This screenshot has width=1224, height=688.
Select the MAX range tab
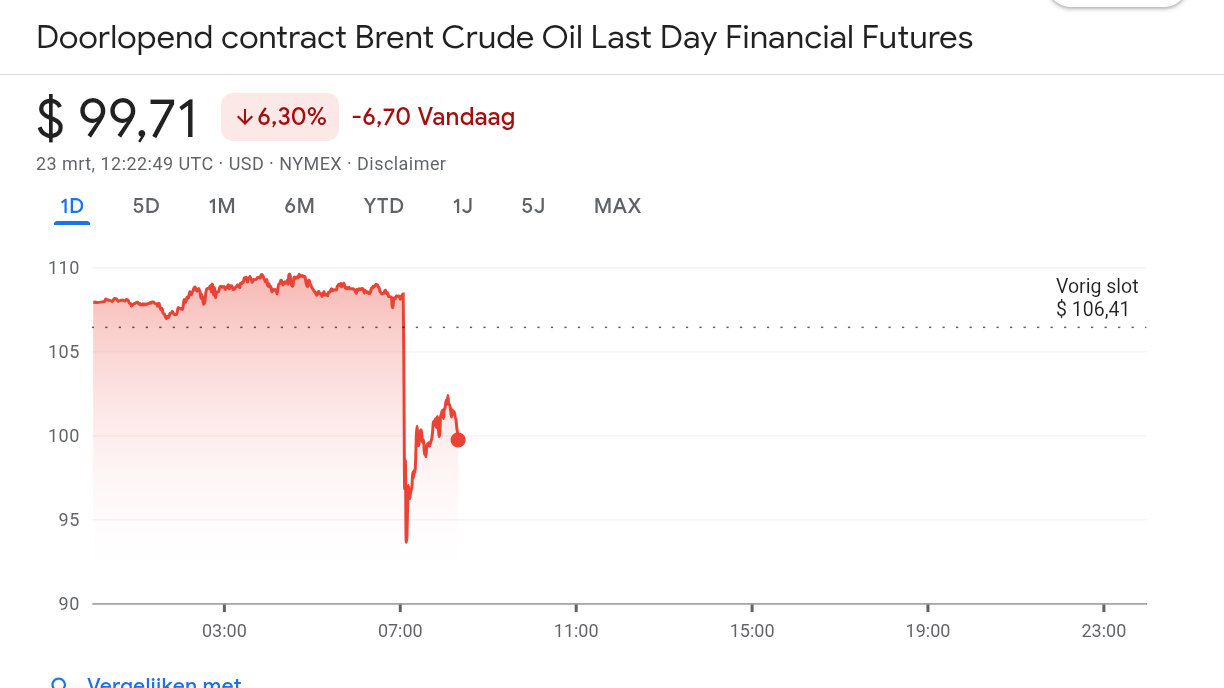[617, 206]
